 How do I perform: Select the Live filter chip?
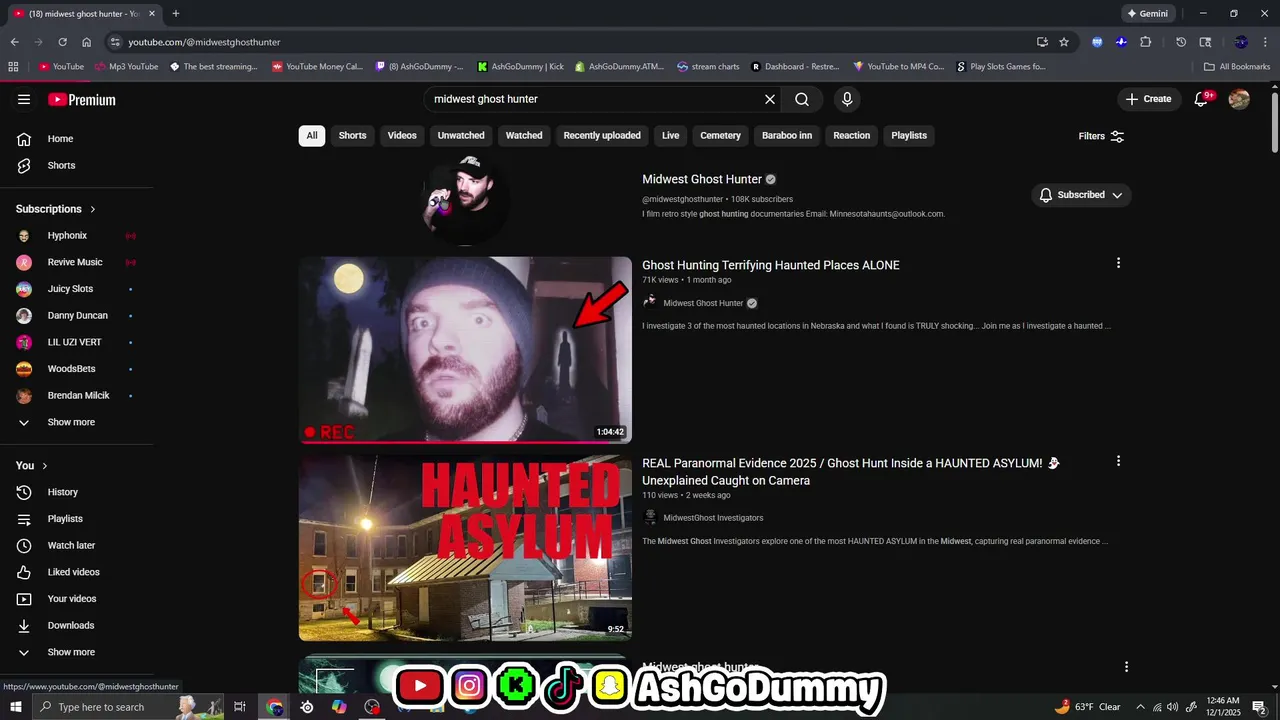point(670,135)
